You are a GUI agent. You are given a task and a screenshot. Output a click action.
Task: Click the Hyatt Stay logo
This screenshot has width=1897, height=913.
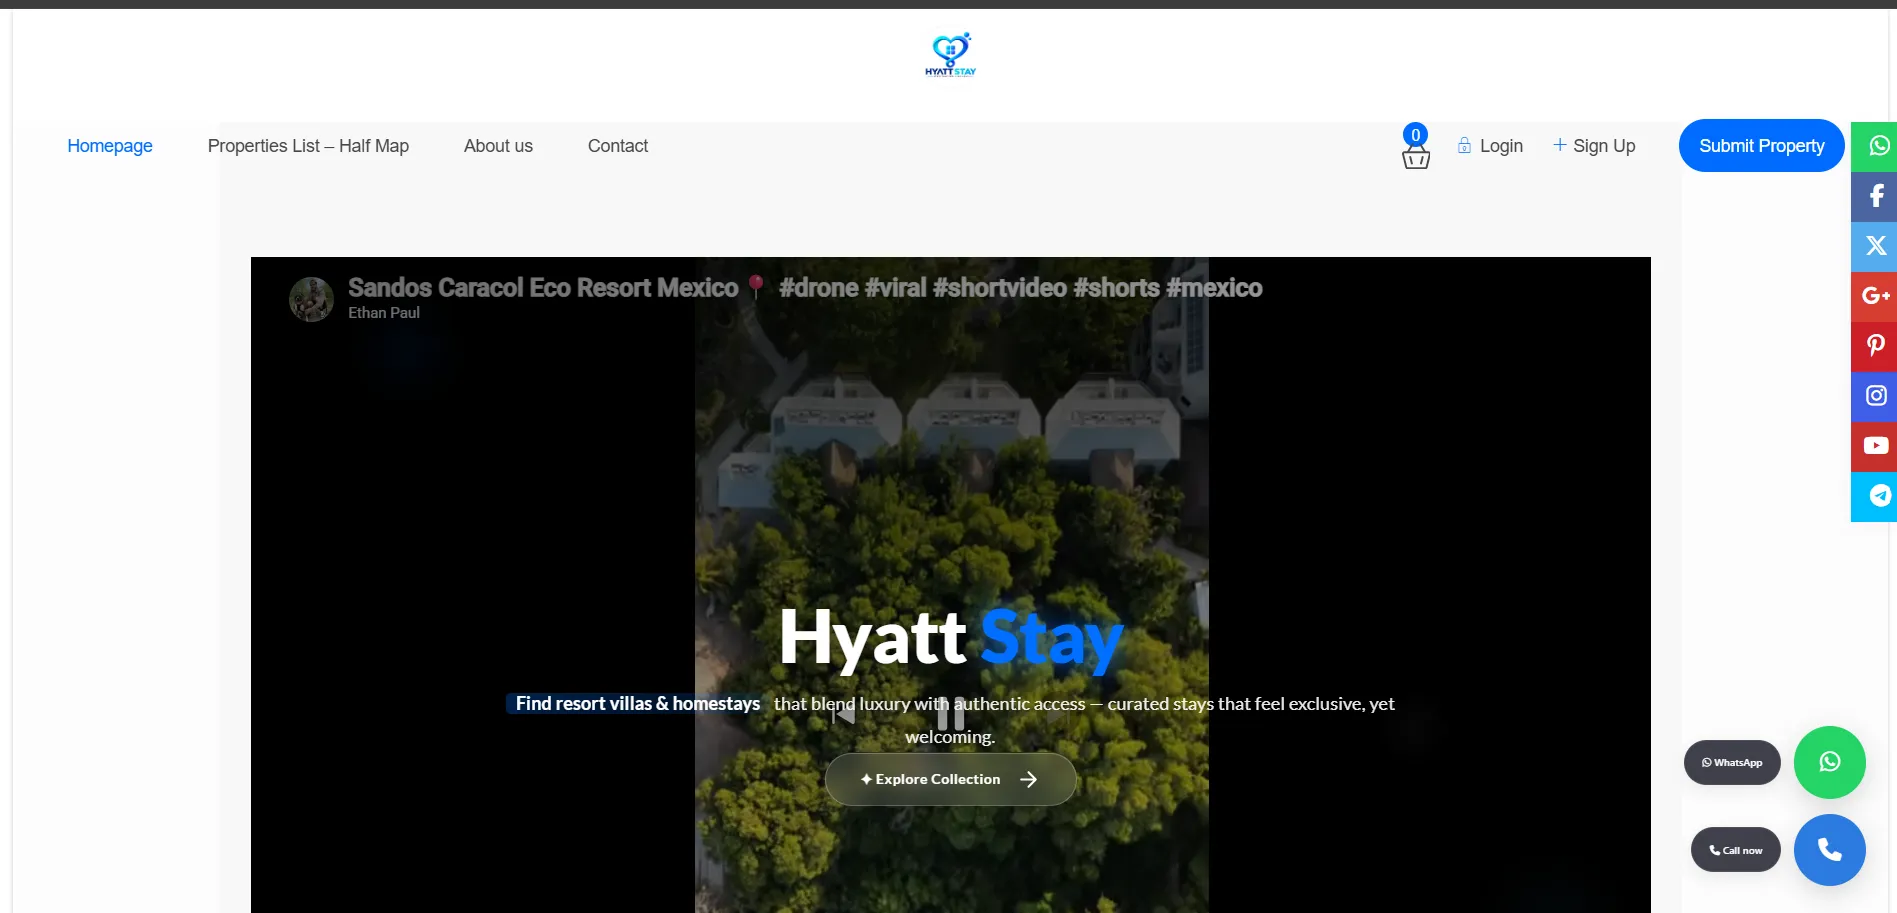[x=950, y=54]
